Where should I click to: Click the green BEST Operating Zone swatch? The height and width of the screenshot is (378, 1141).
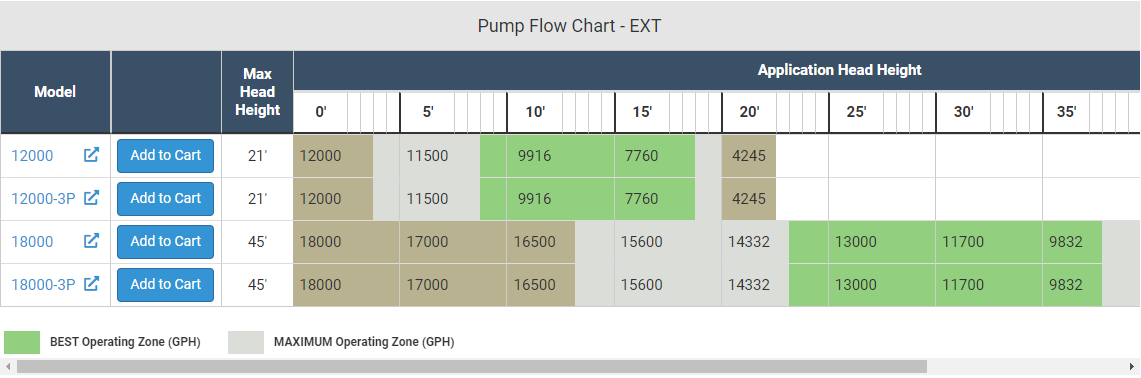22,342
